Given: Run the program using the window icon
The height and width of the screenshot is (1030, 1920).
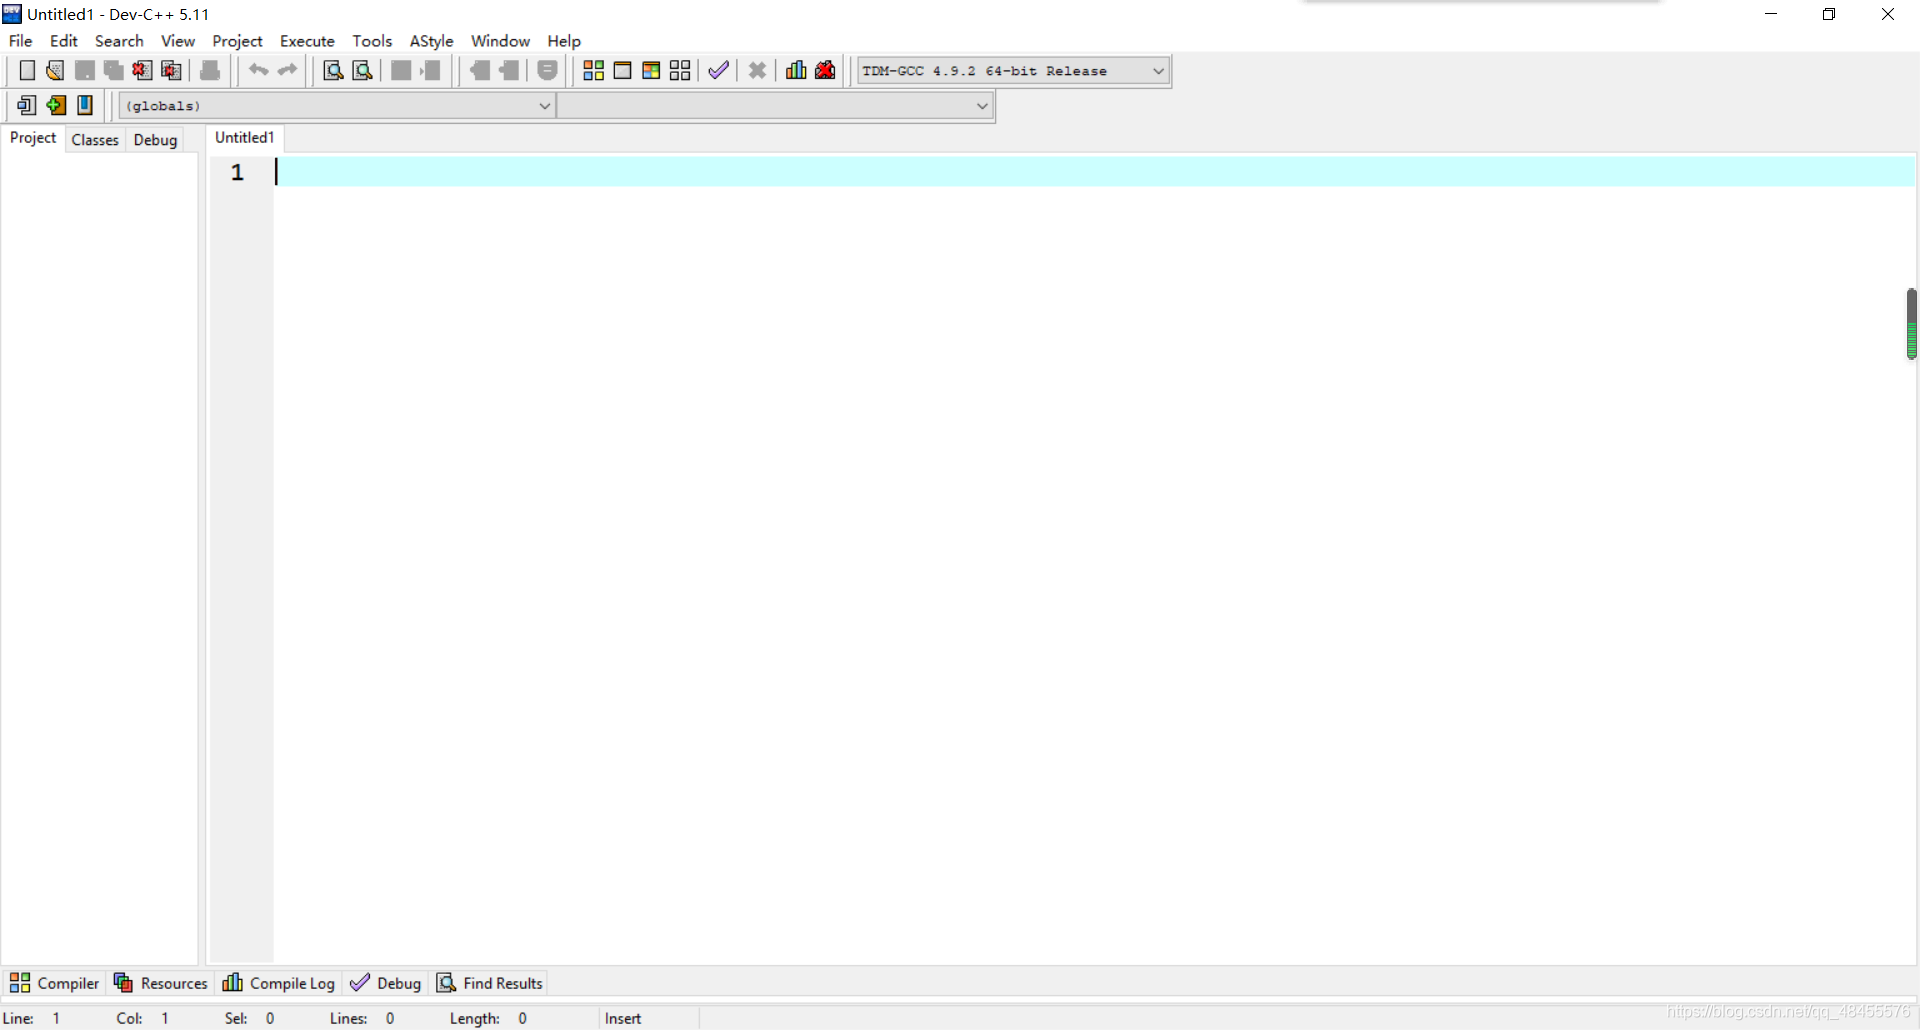Looking at the screenshot, I should coord(622,70).
